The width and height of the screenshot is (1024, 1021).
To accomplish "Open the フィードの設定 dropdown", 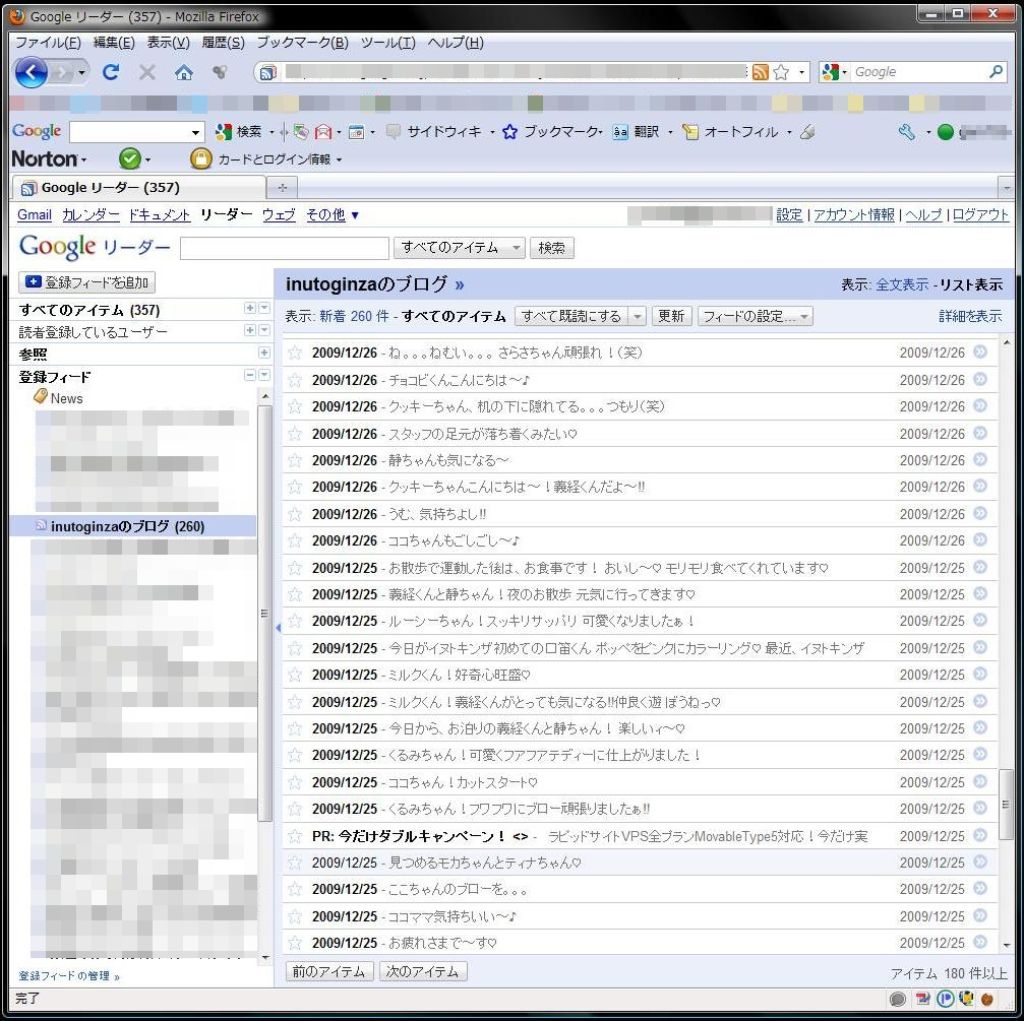I will (x=755, y=317).
